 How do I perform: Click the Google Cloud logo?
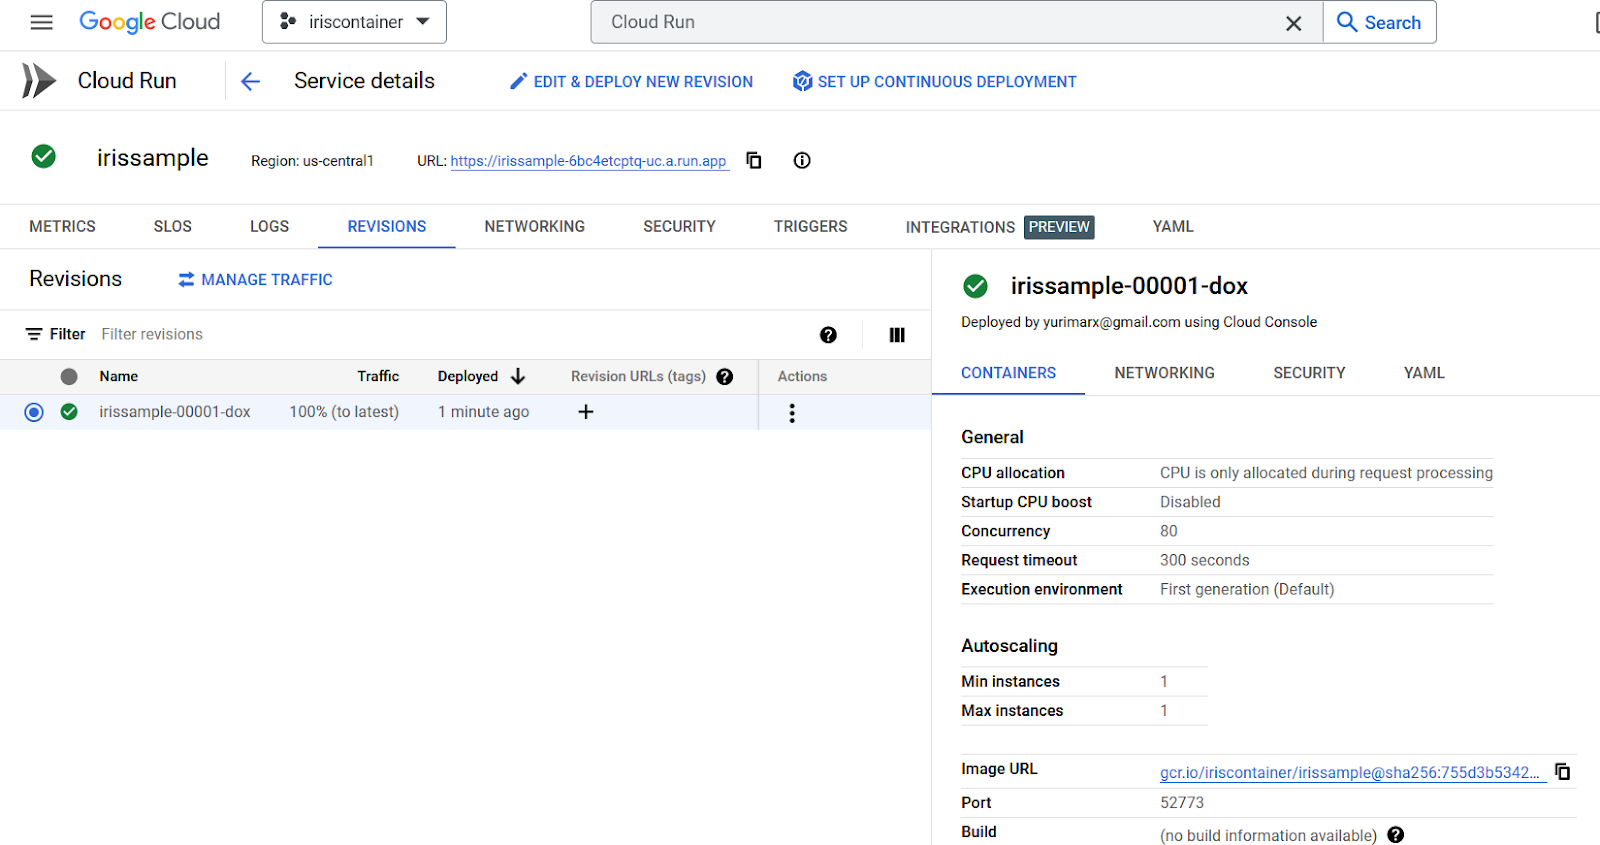(149, 22)
